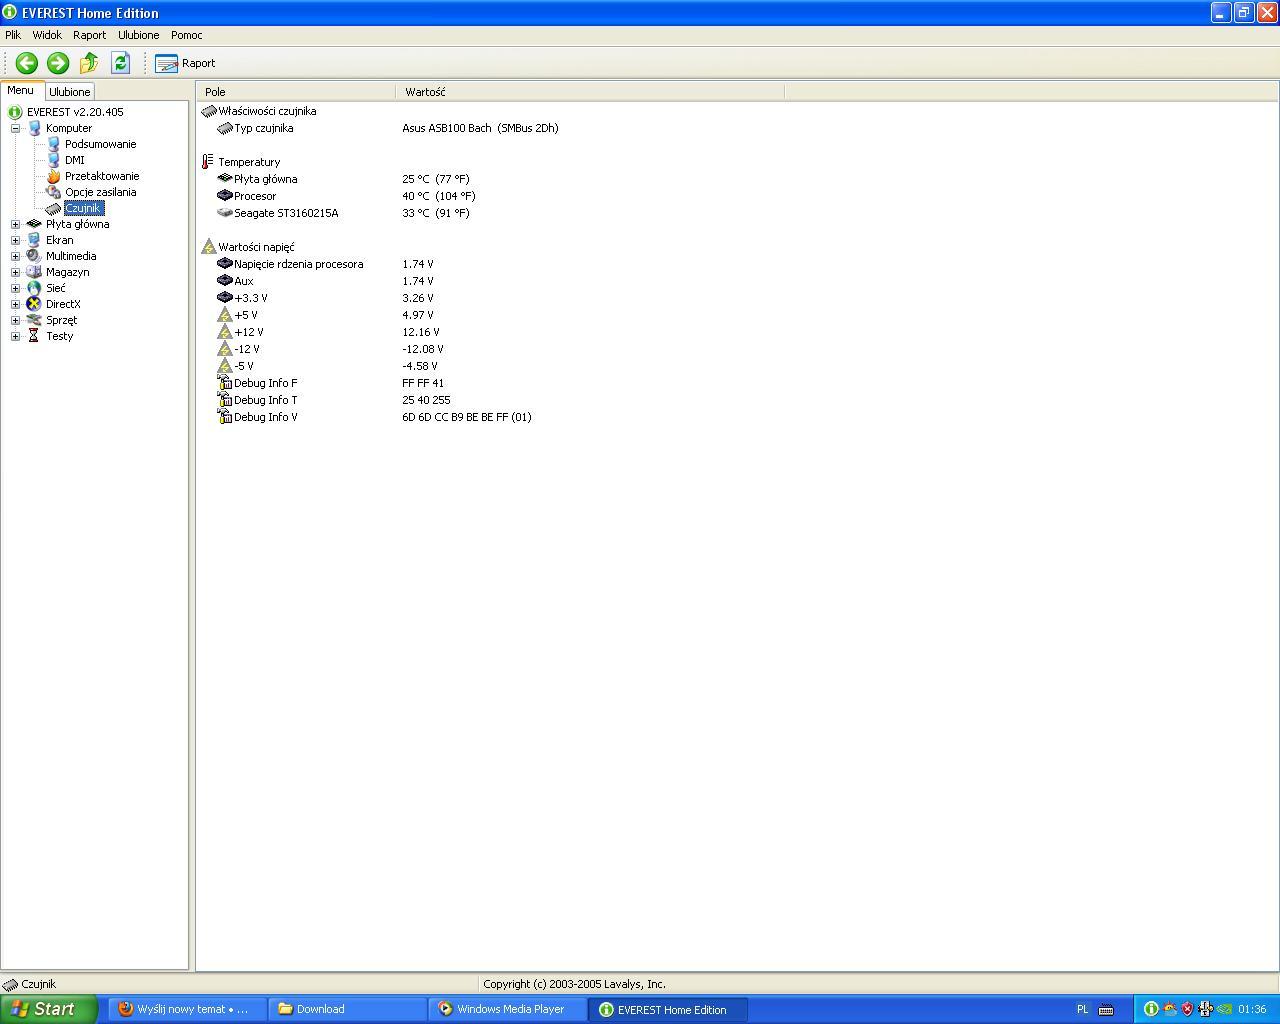
Task: Open the Raport menu in menu bar
Action: (x=89, y=35)
